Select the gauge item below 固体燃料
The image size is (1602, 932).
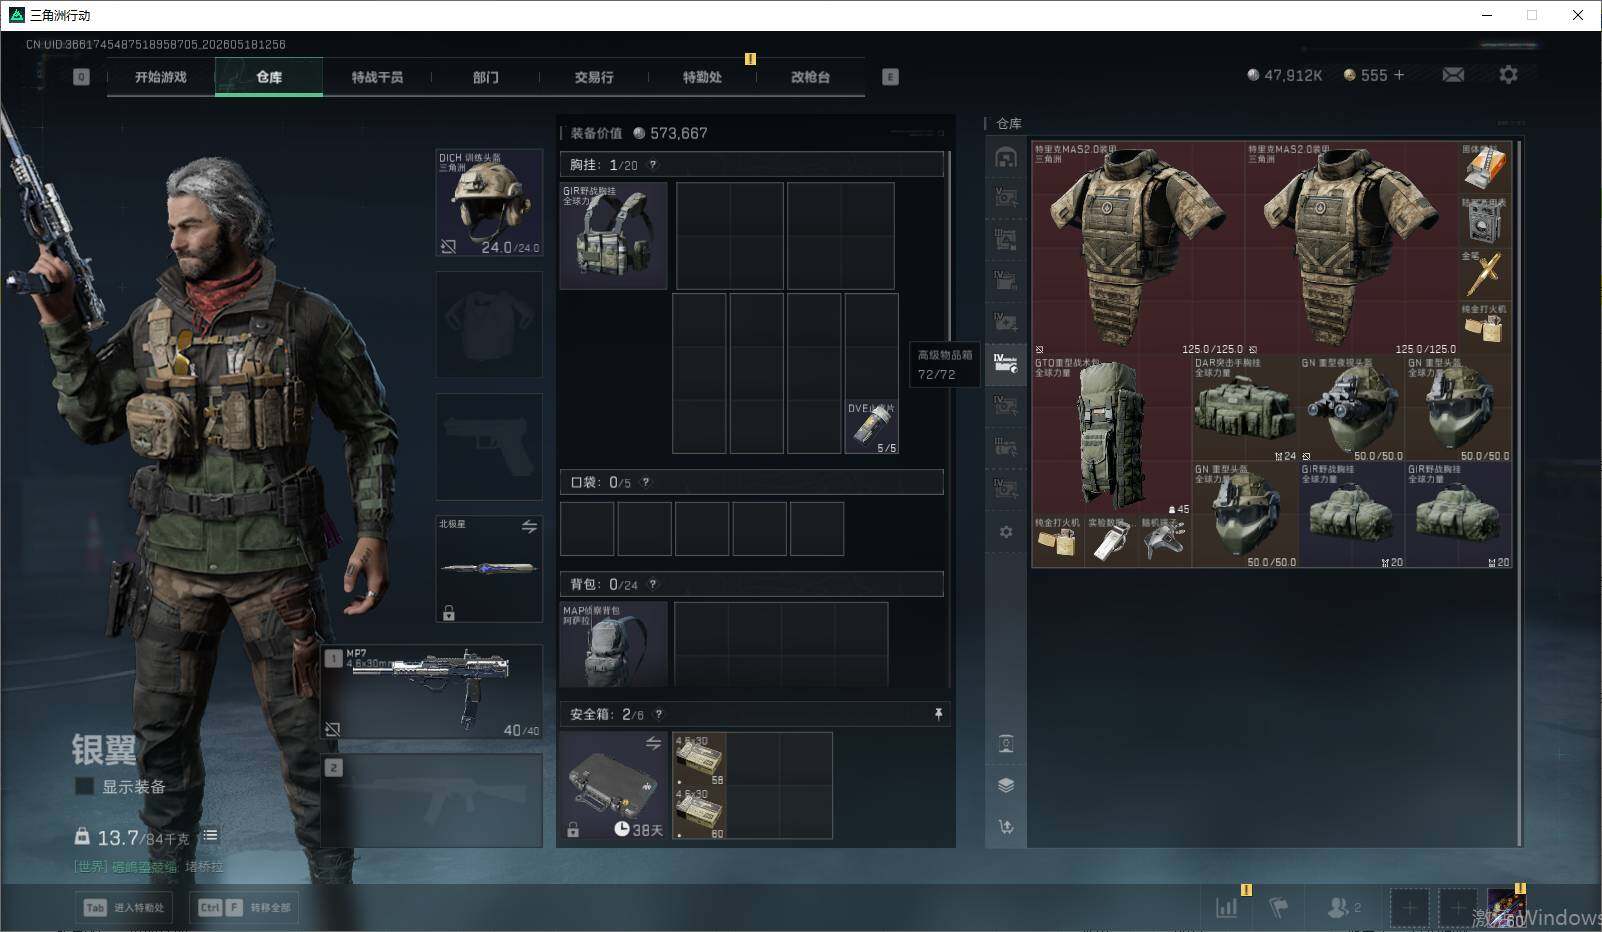pyautogui.click(x=1485, y=221)
